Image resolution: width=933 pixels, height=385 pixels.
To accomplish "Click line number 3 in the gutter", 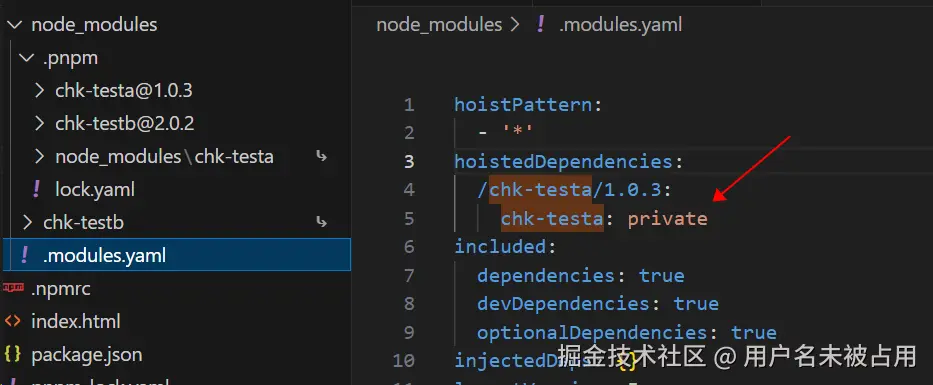I will (x=408, y=162).
